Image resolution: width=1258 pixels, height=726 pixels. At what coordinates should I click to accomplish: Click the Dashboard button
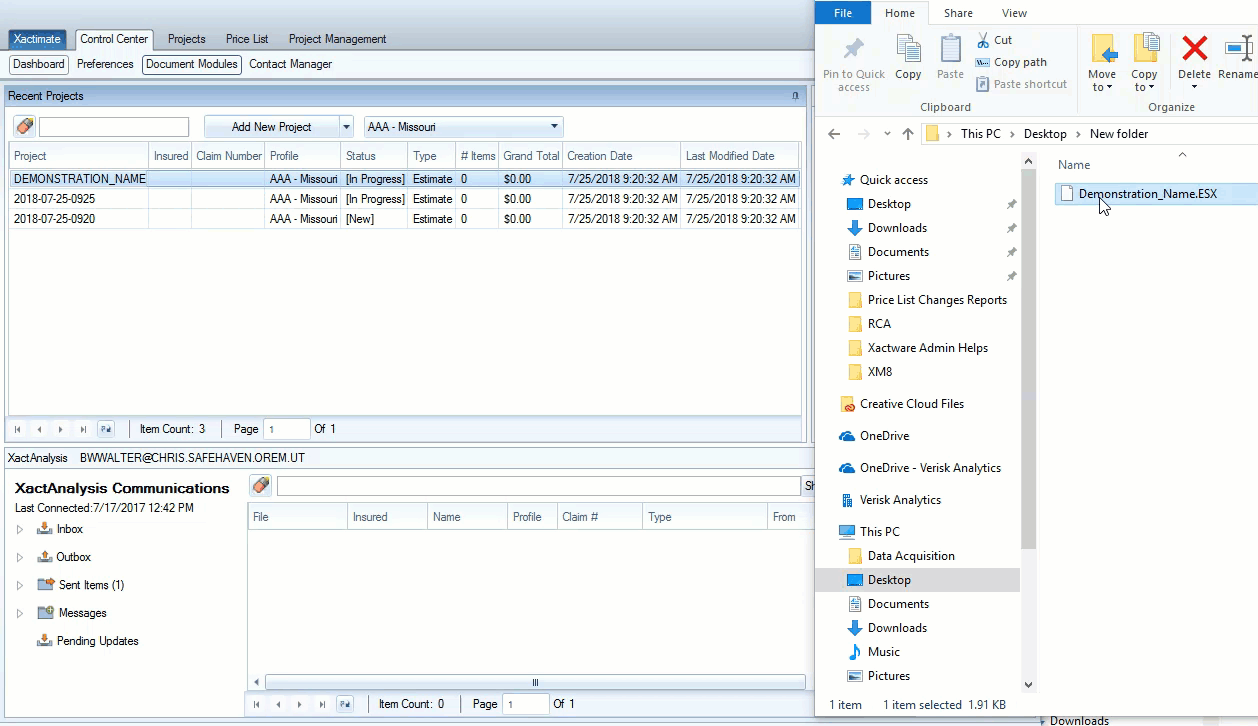pyautogui.click(x=39, y=64)
